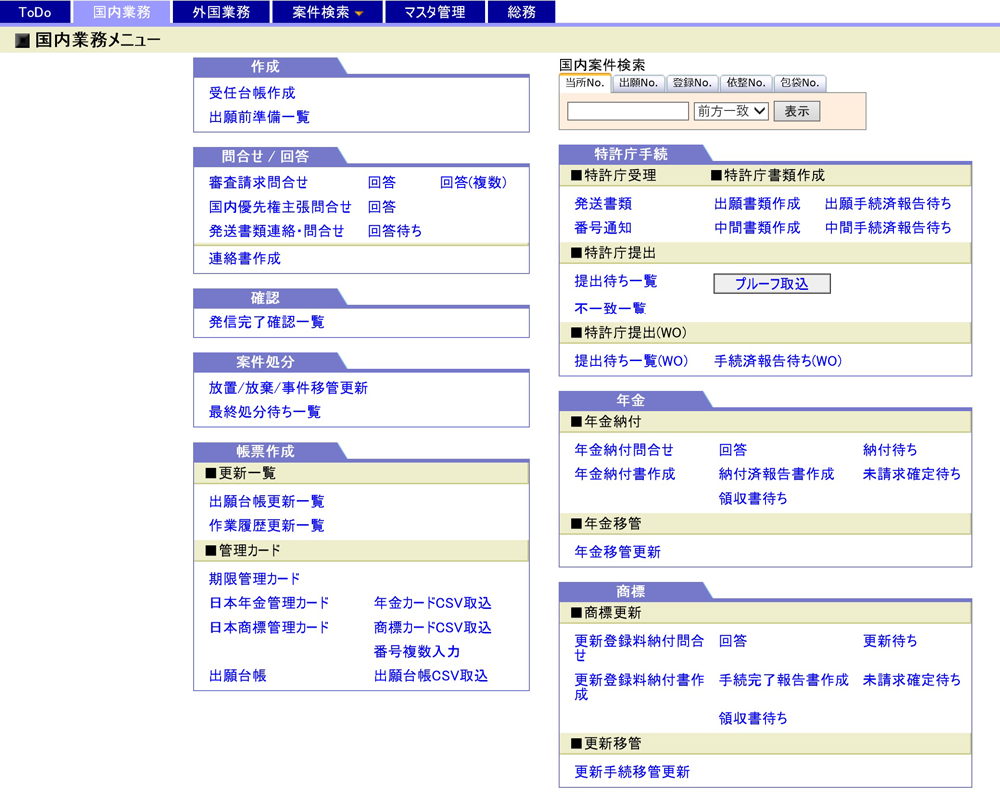The image size is (1000, 803).
Task: Open the 前方一致 match-type dropdown
Action: (731, 111)
